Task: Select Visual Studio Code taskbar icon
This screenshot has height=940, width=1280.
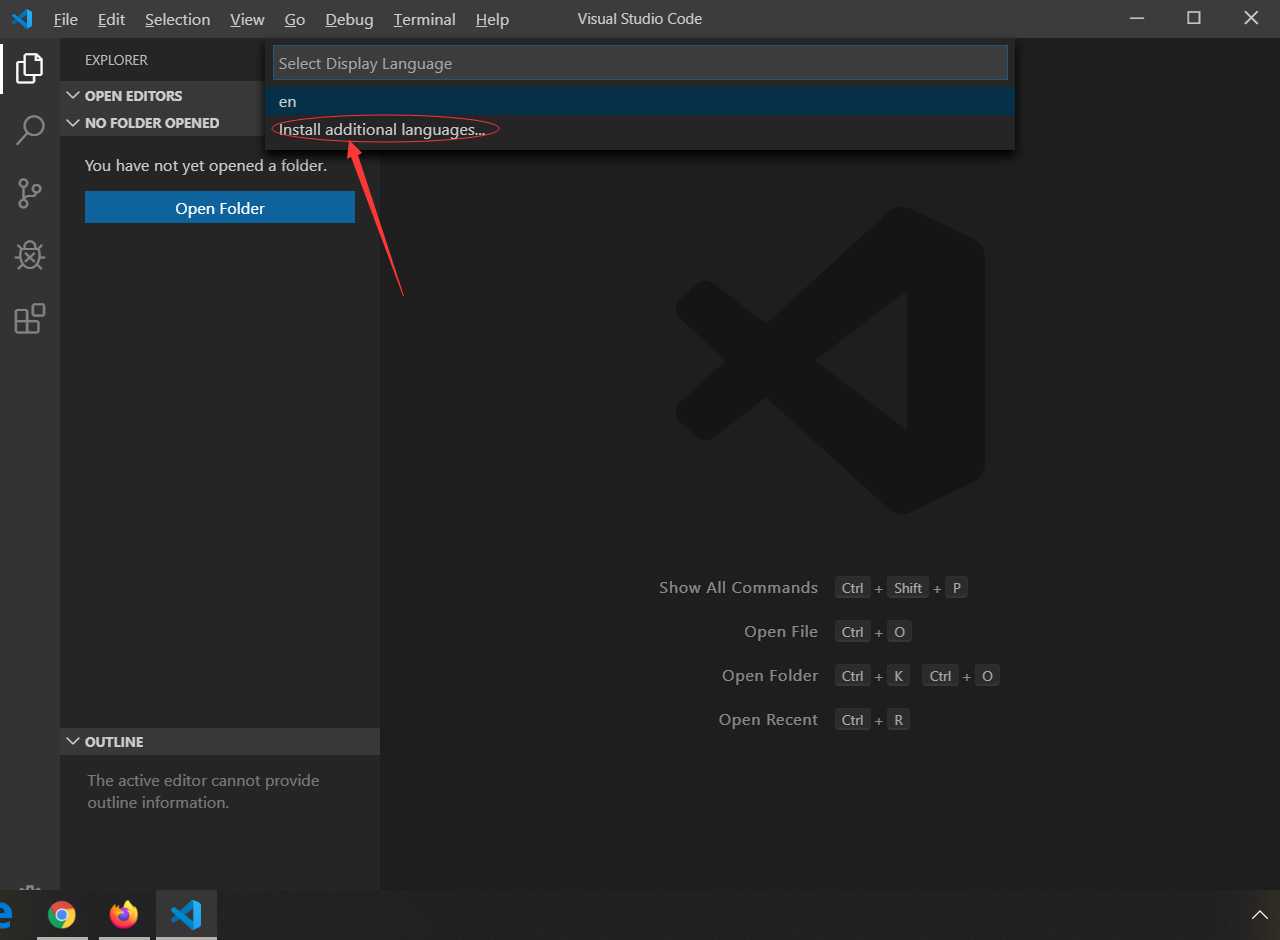Action: point(186,915)
